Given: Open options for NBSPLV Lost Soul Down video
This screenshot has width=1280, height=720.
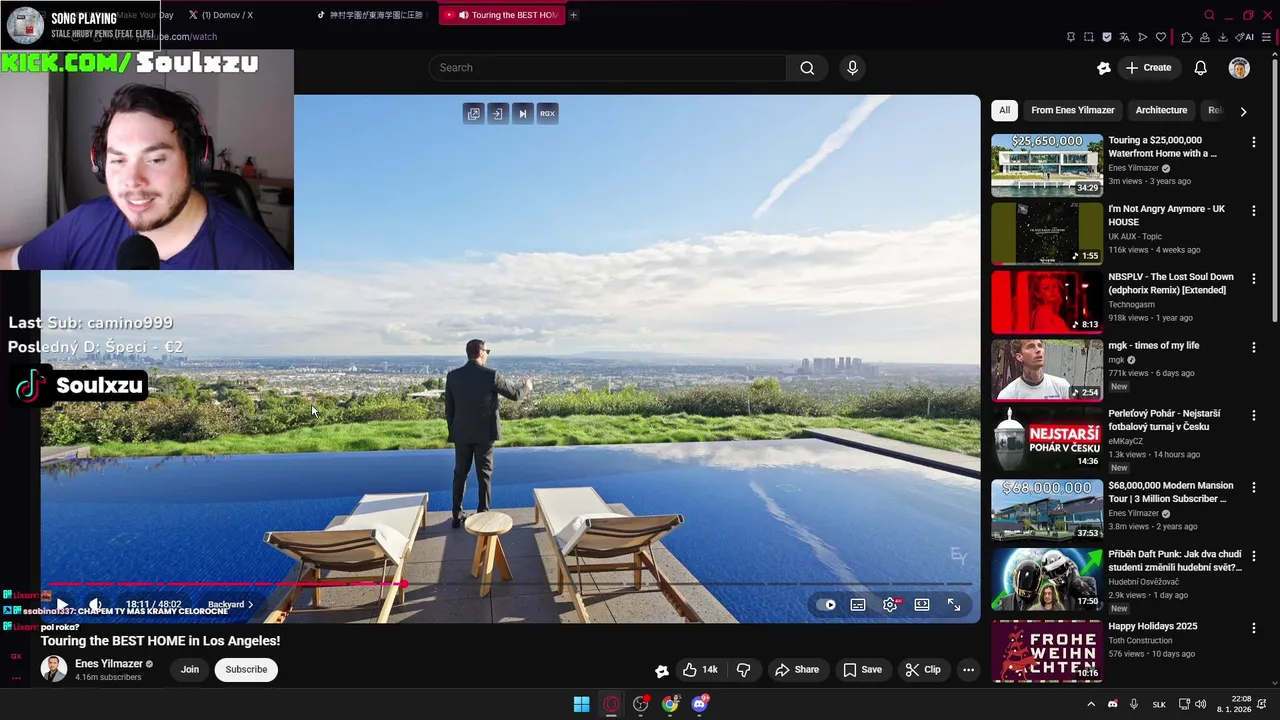Looking at the screenshot, I should [1253, 278].
